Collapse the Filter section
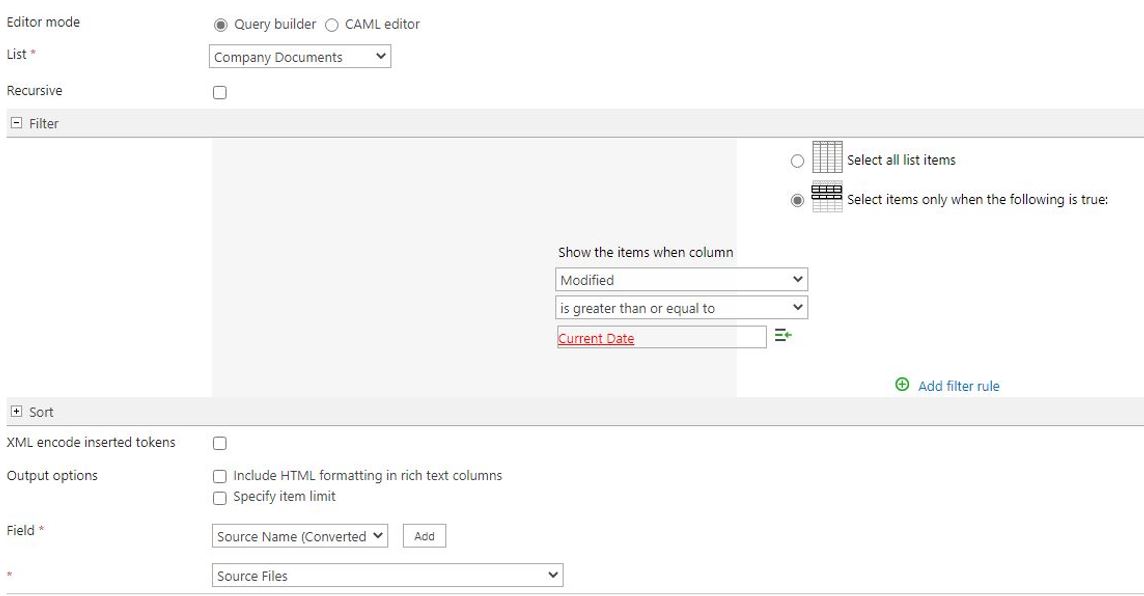This screenshot has height=596, width=1144. click(x=14, y=123)
